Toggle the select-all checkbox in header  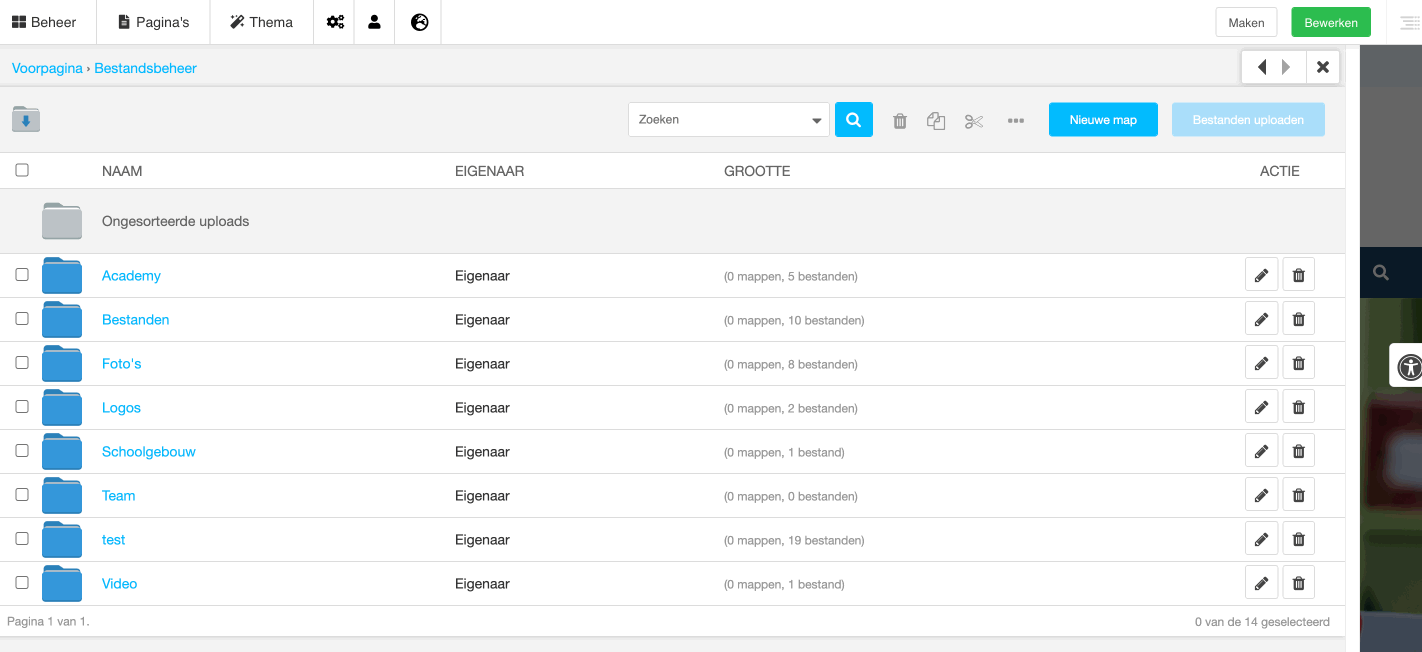[22, 170]
